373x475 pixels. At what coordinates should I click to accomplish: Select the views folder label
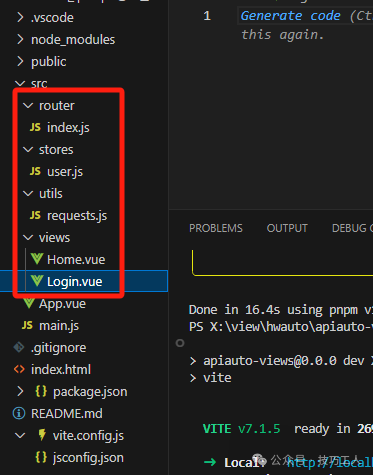click(54, 237)
